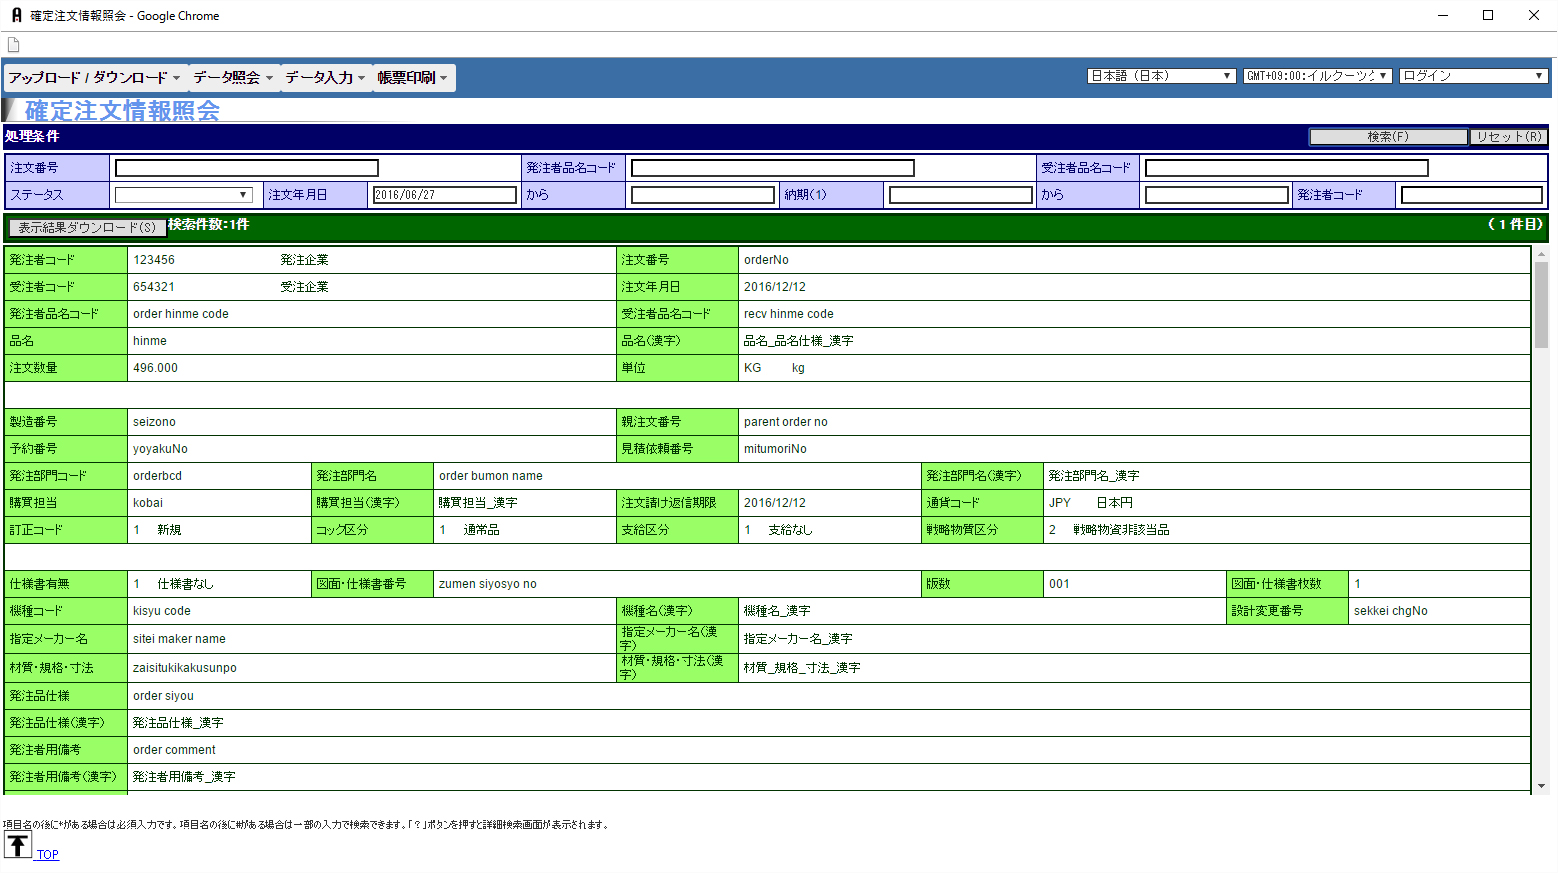Viewport: 1558px width, 873px height.
Task: Maximize the Chrome window
Action: (x=1488, y=15)
